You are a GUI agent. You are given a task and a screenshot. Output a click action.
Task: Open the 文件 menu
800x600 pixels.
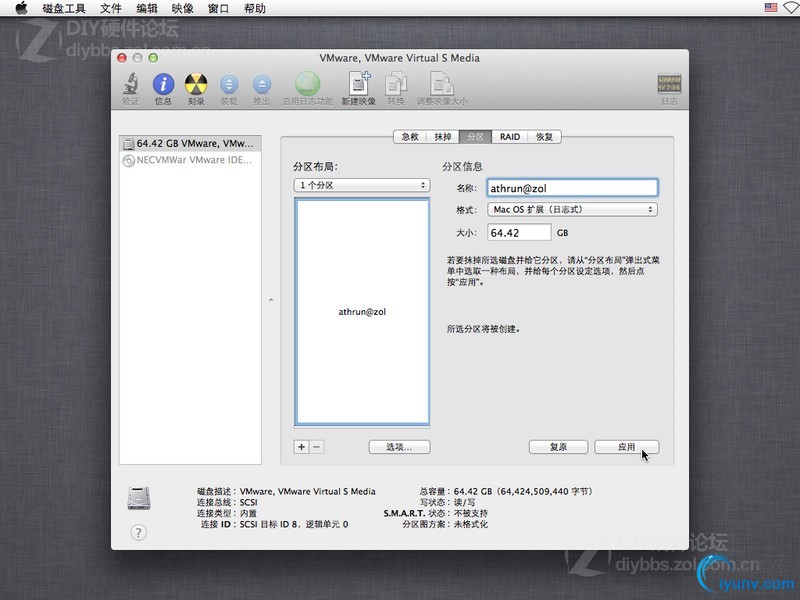click(111, 8)
